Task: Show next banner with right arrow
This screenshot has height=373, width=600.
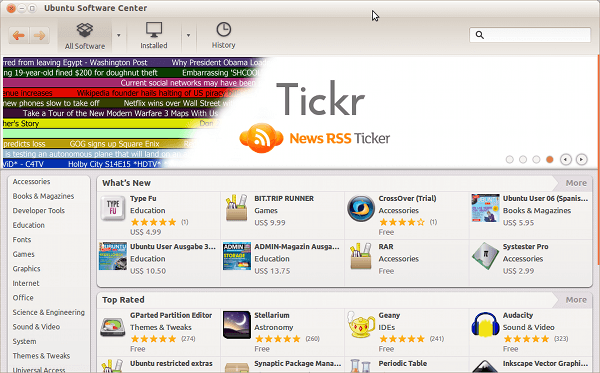Action: (x=581, y=159)
